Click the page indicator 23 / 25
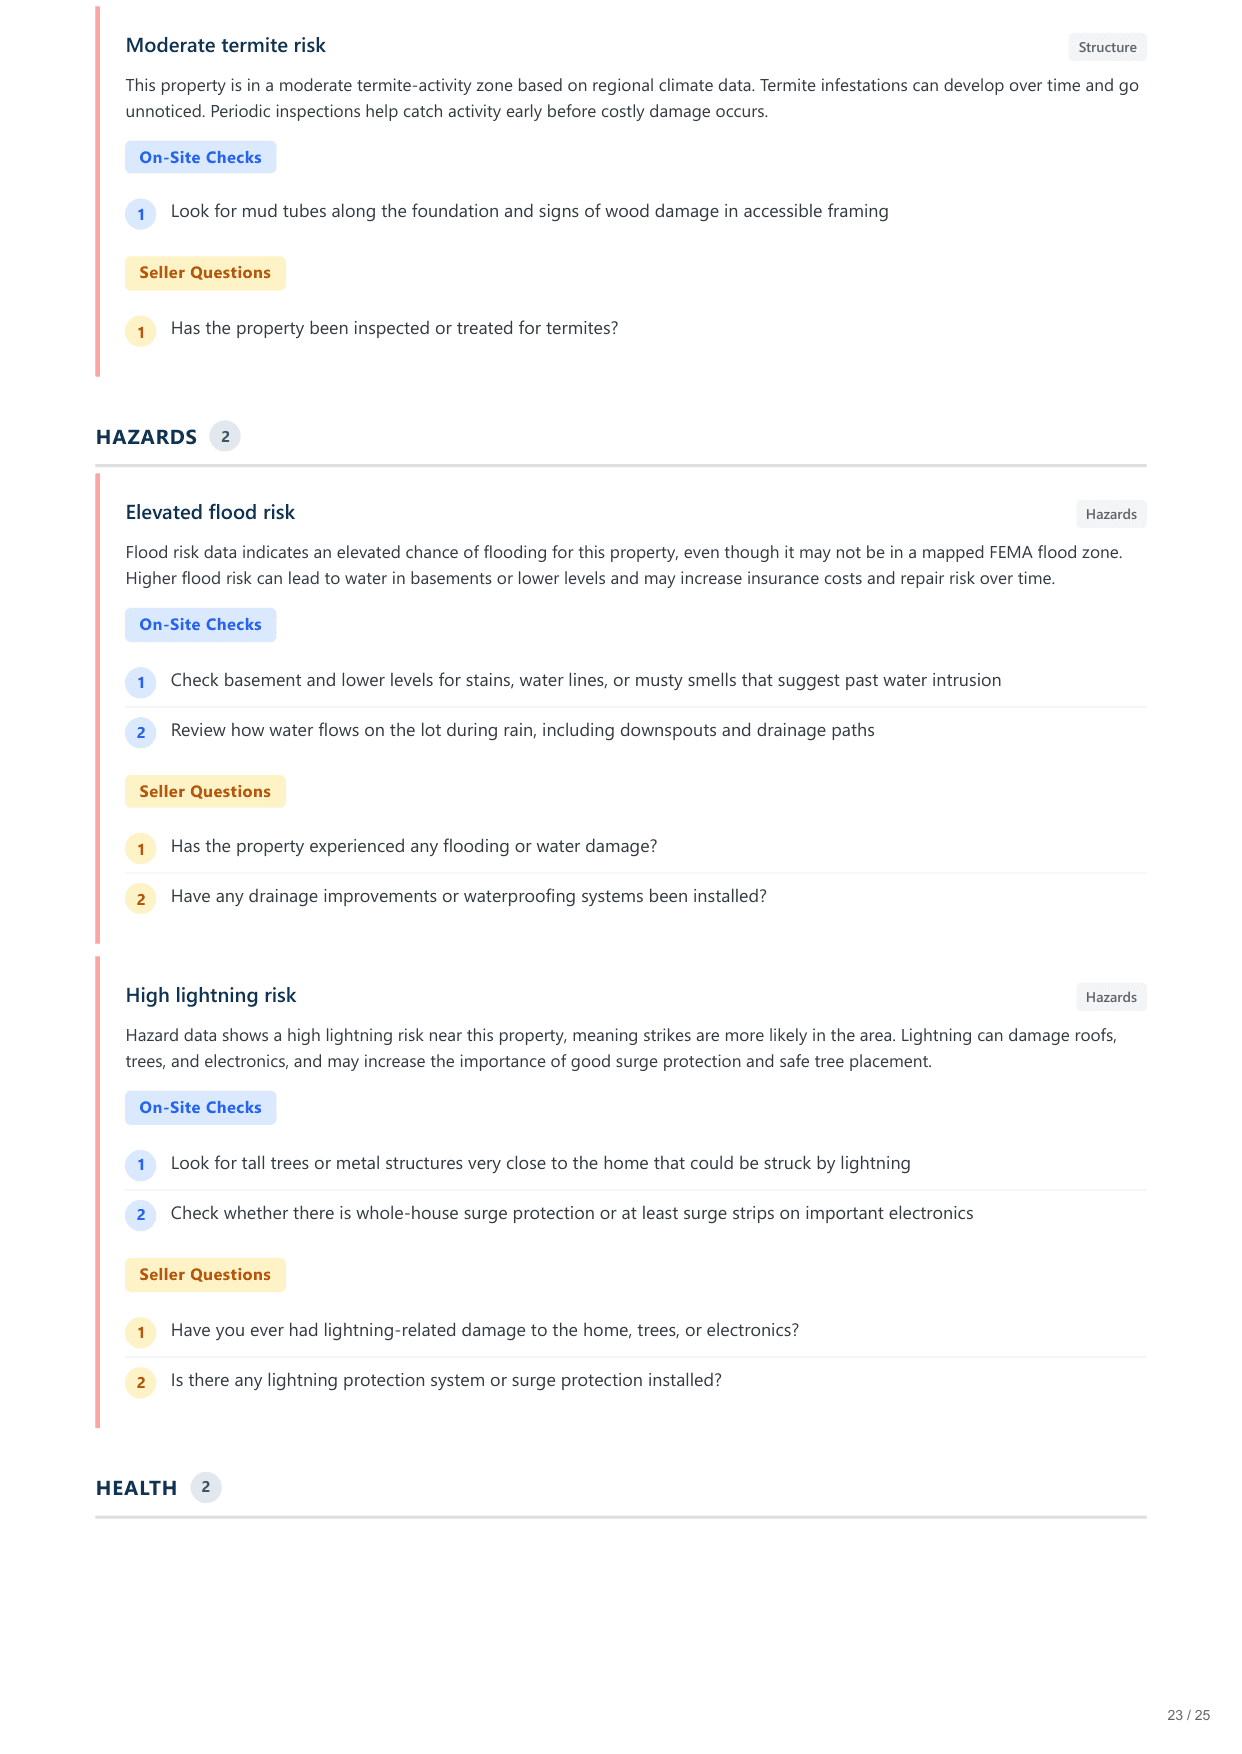The image size is (1242, 1754). 1188,1715
